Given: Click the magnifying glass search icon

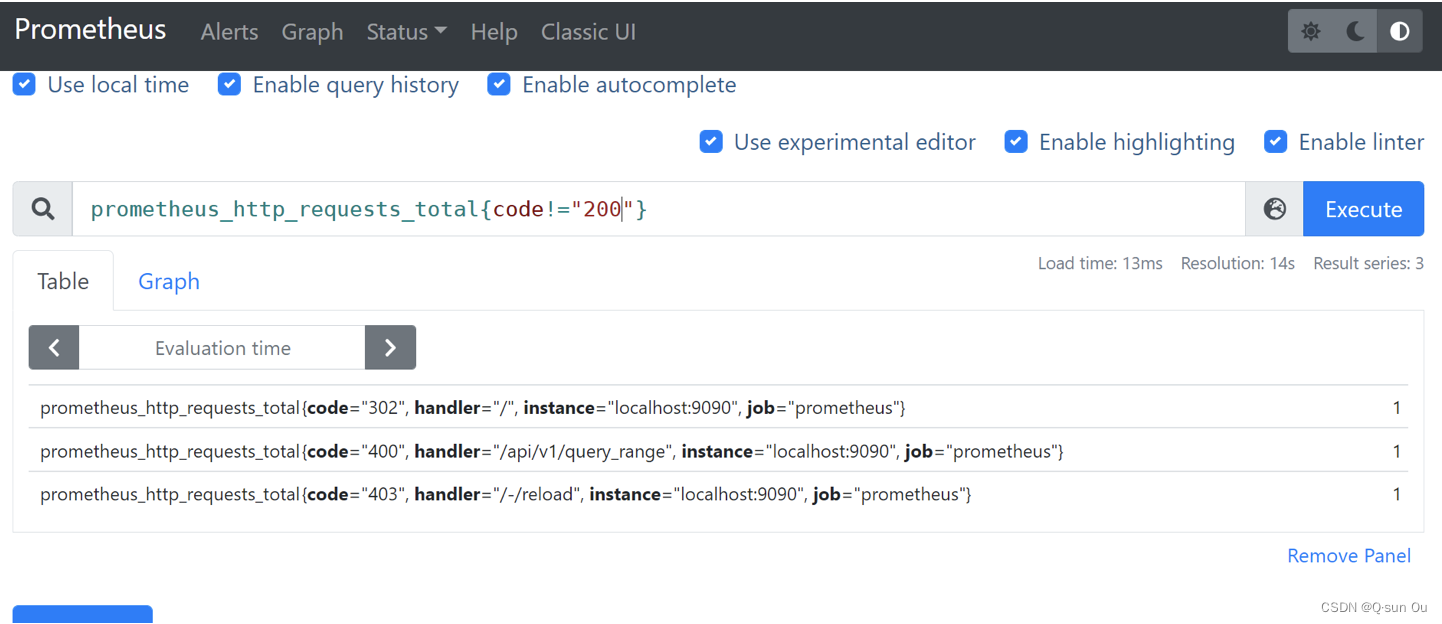Looking at the screenshot, I should pyautogui.click(x=43, y=209).
